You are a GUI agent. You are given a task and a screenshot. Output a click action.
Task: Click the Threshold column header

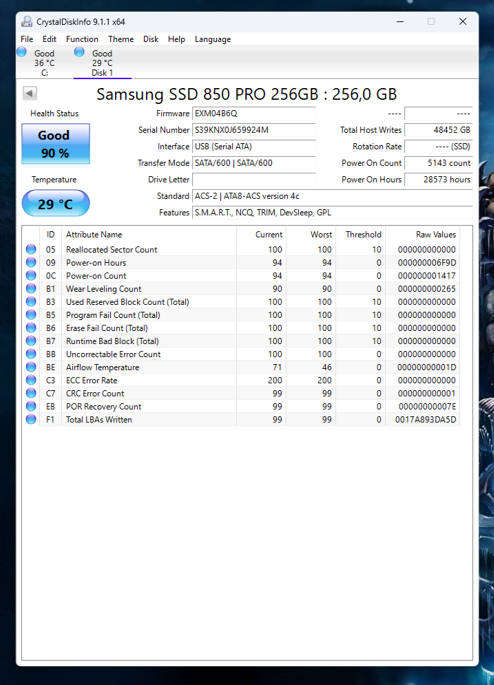coord(360,235)
